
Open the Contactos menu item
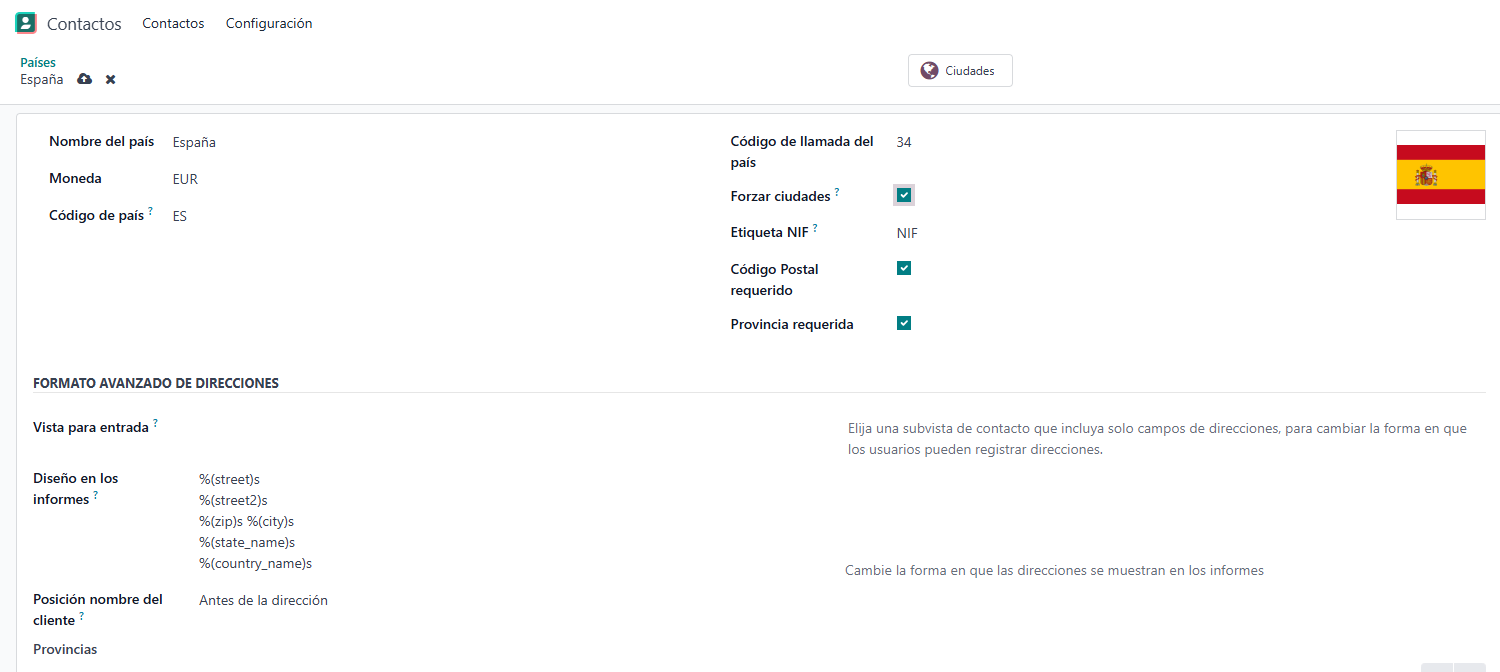click(x=173, y=23)
